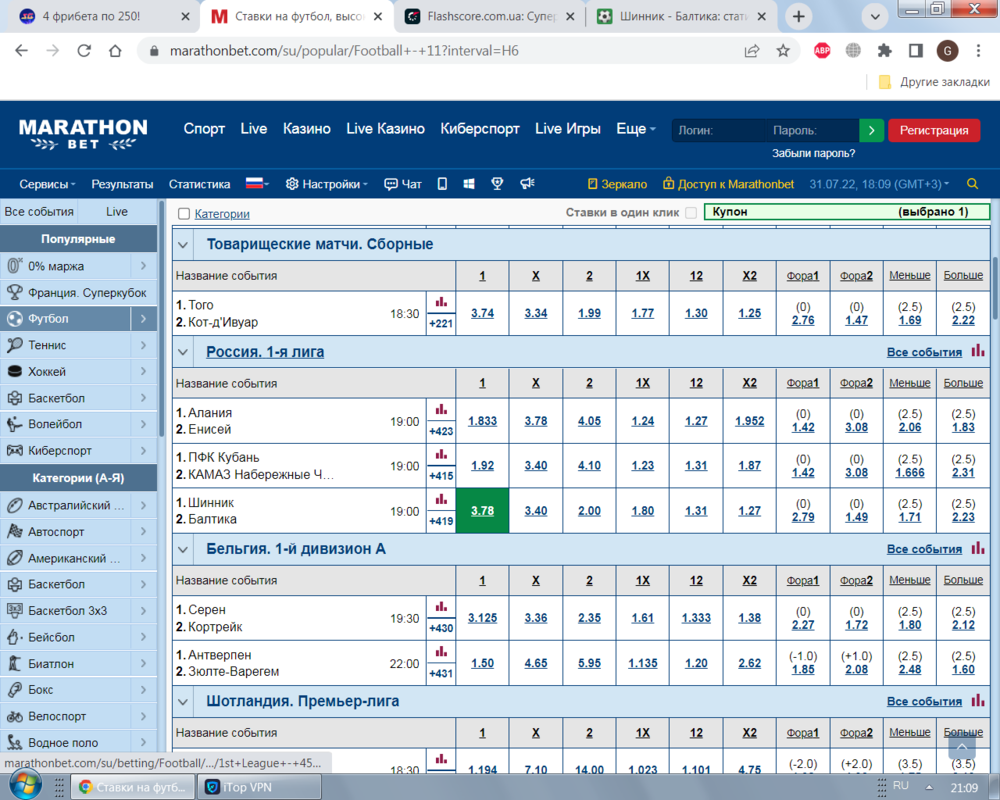Collapse the Шотландия. Премьер-лига section
This screenshot has width=1000, height=800.
(x=183, y=702)
